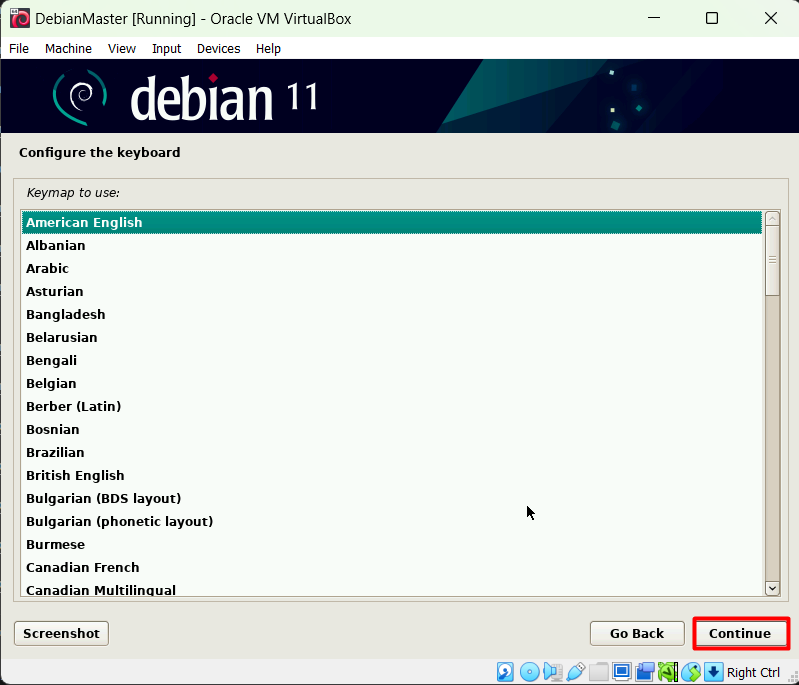Click the keymap list scroll up arrow
799x685 pixels.
(772, 219)
